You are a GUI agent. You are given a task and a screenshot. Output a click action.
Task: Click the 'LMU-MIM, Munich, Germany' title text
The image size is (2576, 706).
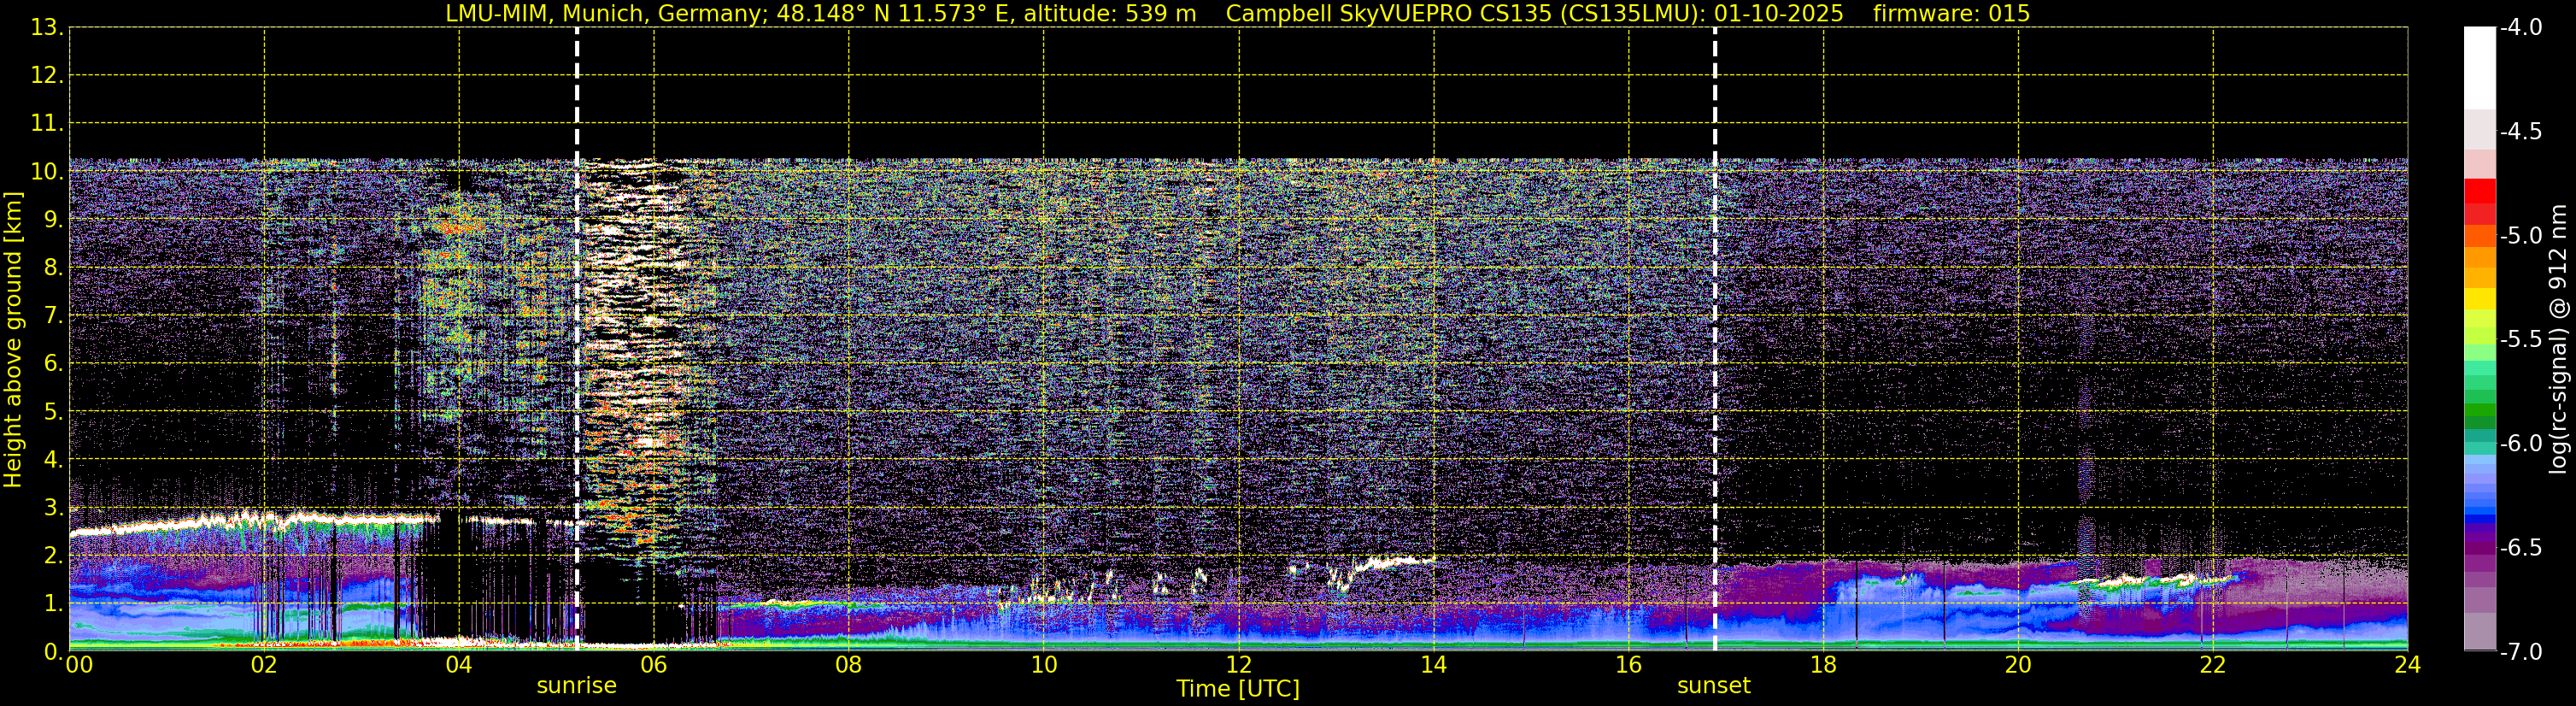(605, 14)
